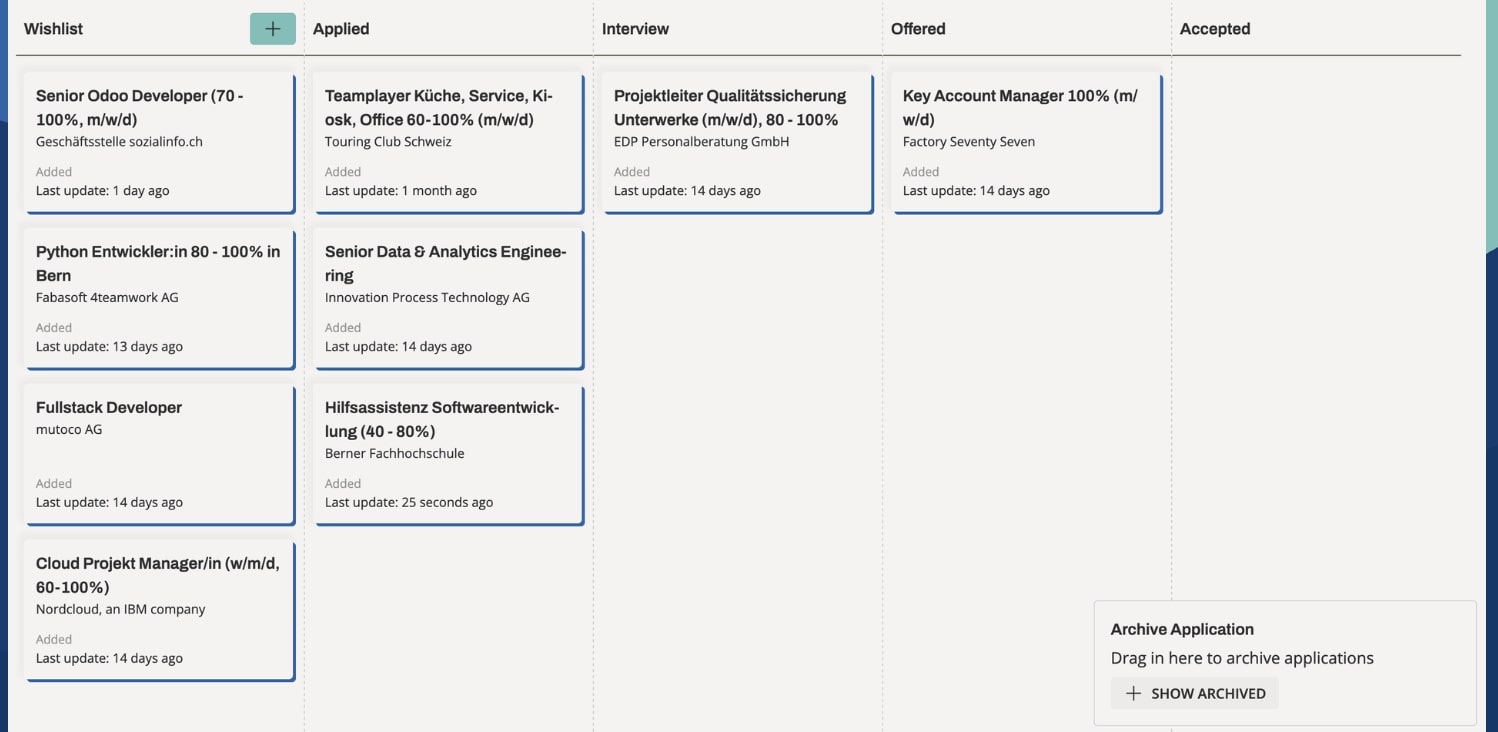Click the Applied column header
Screen dimensions: 1498x732
point(341,29)
